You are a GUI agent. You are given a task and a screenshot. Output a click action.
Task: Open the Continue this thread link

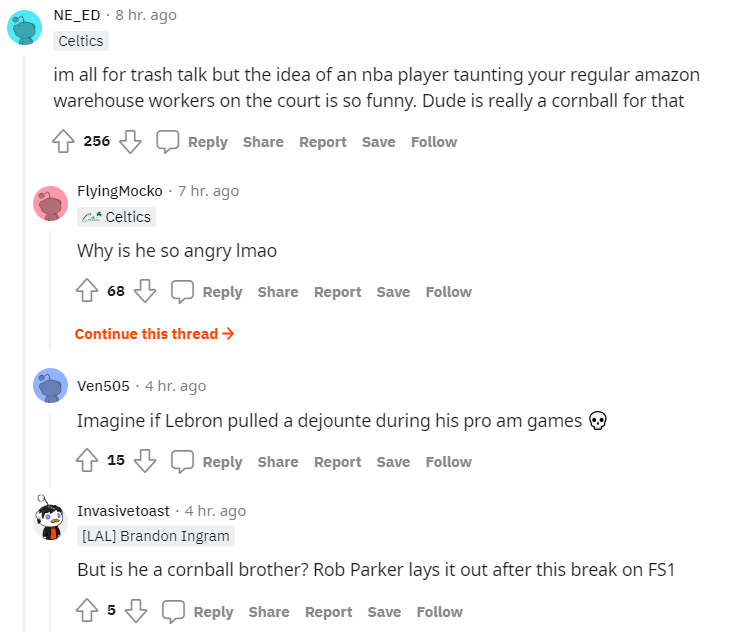[154, 334]
